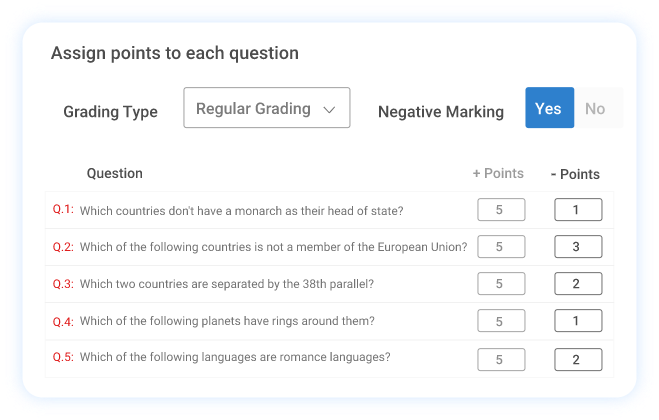Click the plus points field for Q.3
Viewport: 659px width, 420px height.
502,284
